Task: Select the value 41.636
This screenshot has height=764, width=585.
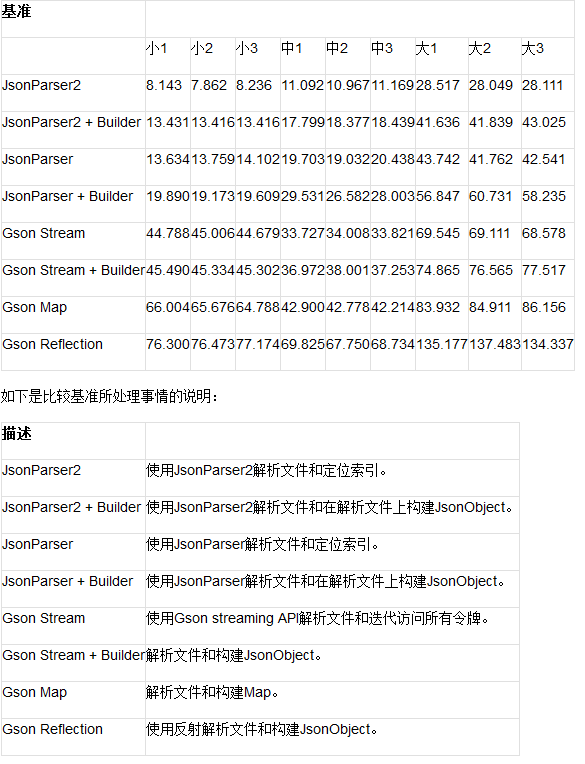Action: click(x=437, y=122)
